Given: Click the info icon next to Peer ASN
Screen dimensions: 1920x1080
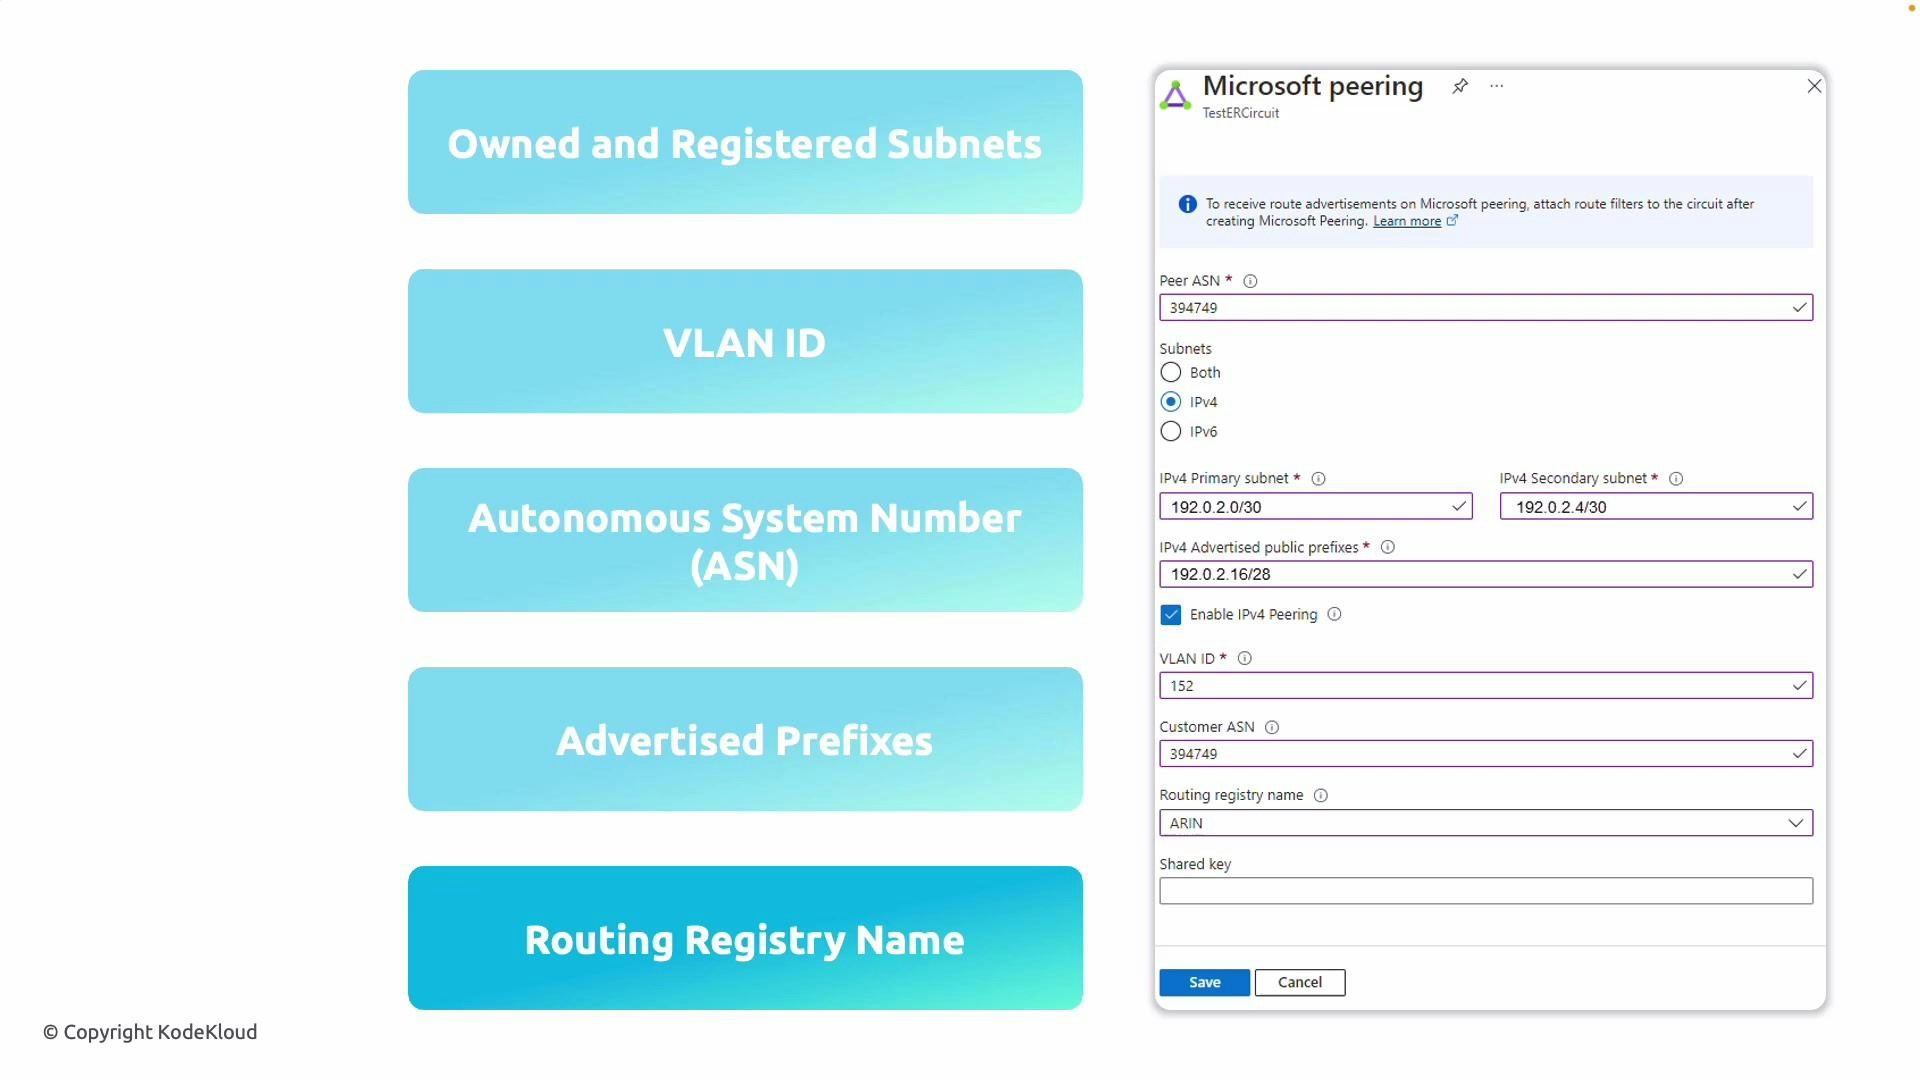Looking at the screenshot, I should (1250, 281).
